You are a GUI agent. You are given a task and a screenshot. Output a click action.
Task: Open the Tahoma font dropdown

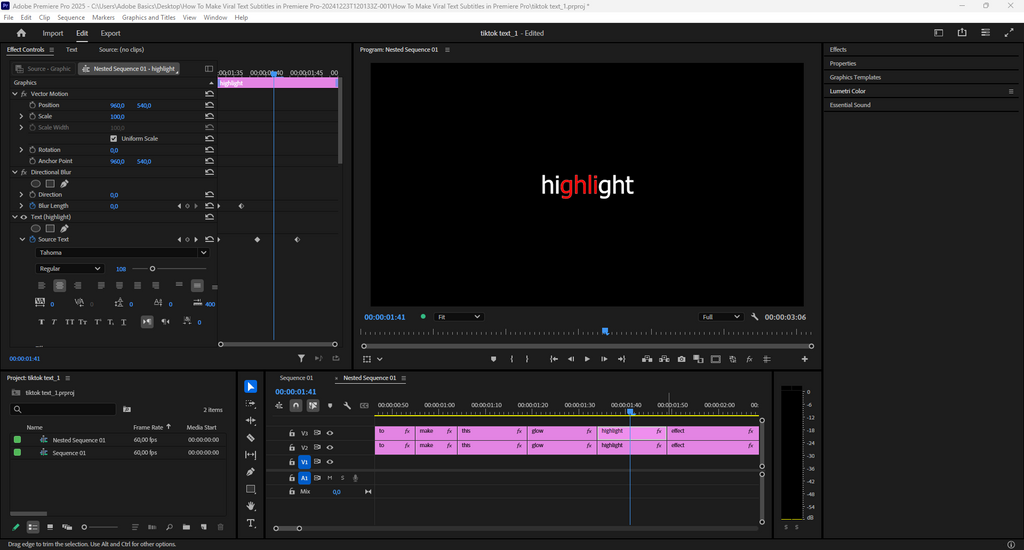click(x=122, y=253)
